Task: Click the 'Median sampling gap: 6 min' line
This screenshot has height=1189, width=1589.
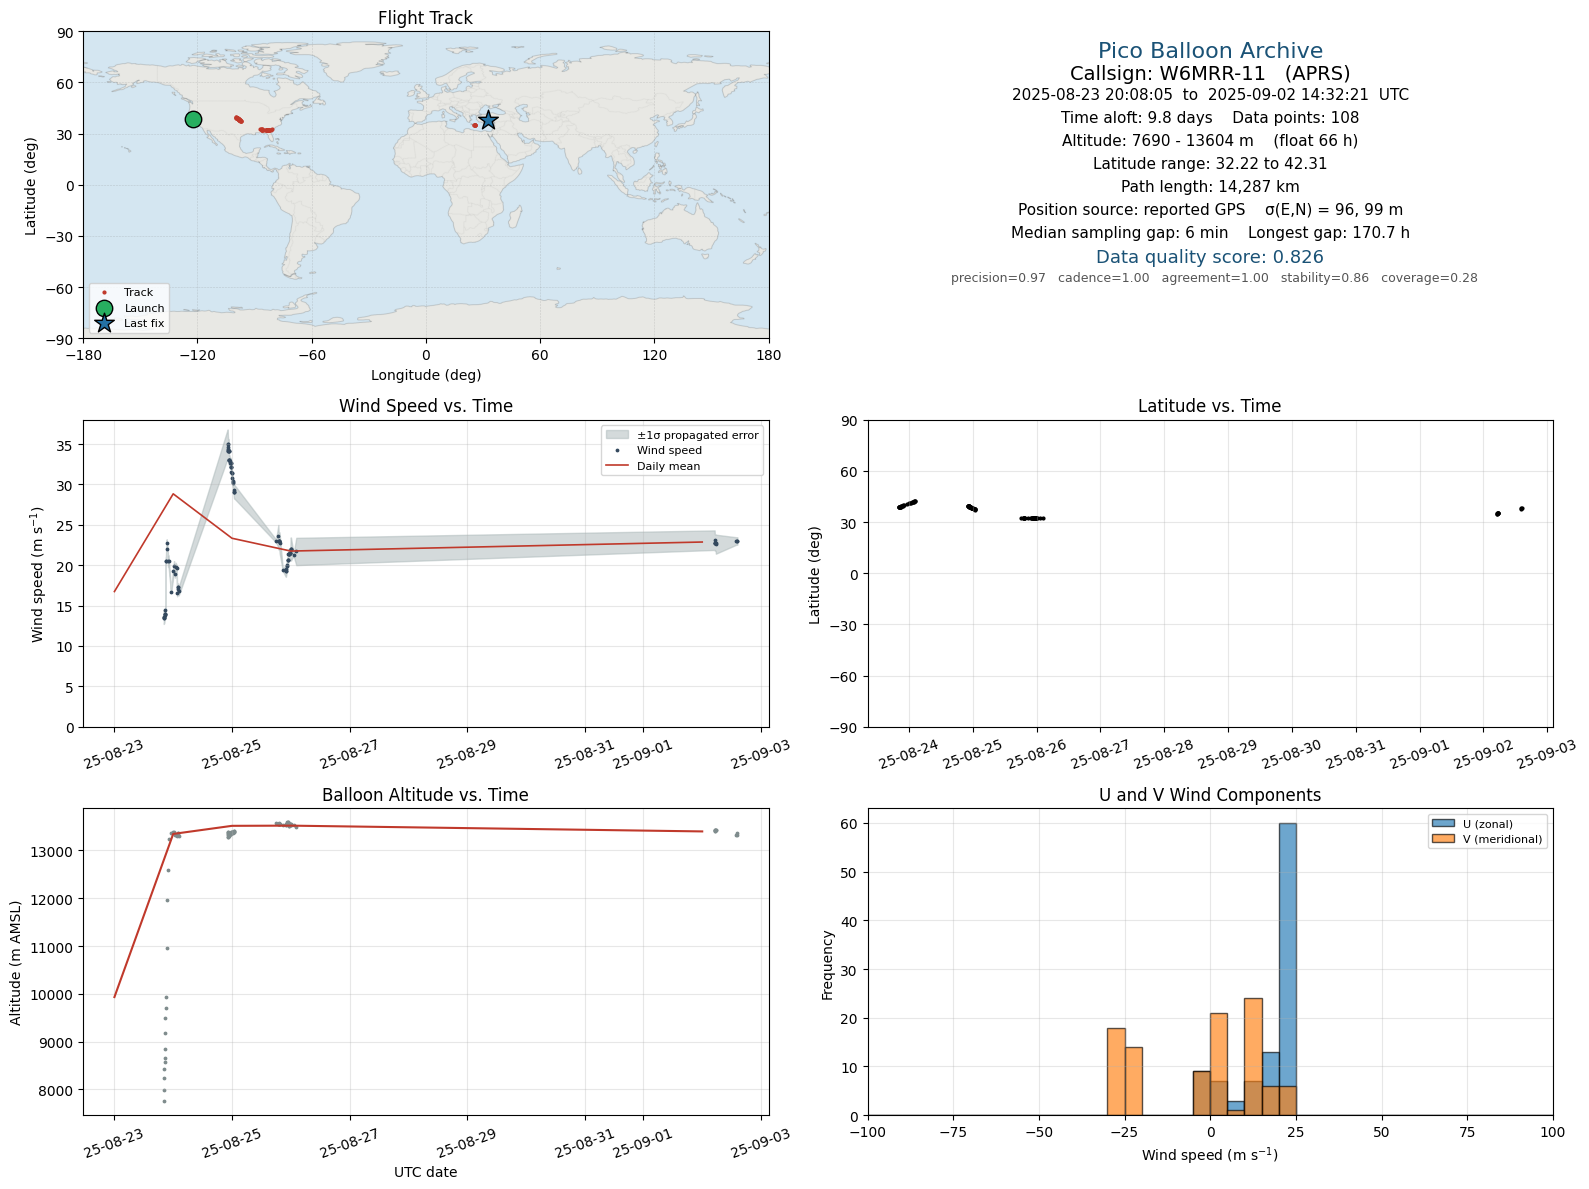Action: (1210, 233)
